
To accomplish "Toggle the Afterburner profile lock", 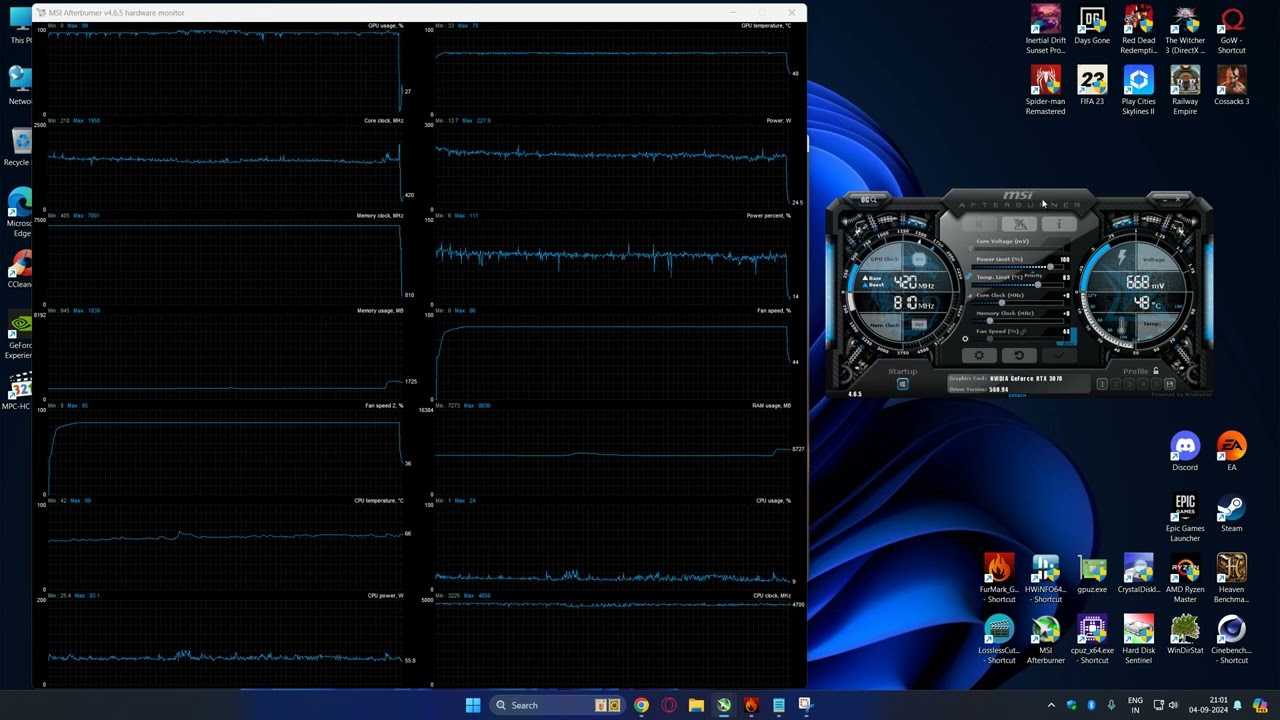I will click(x=1156, y=371).
